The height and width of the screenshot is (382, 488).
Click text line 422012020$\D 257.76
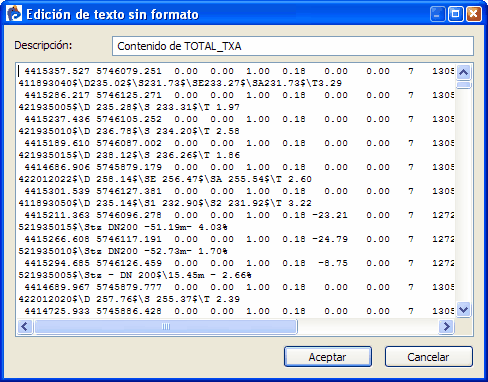click(x=129, y=299)
